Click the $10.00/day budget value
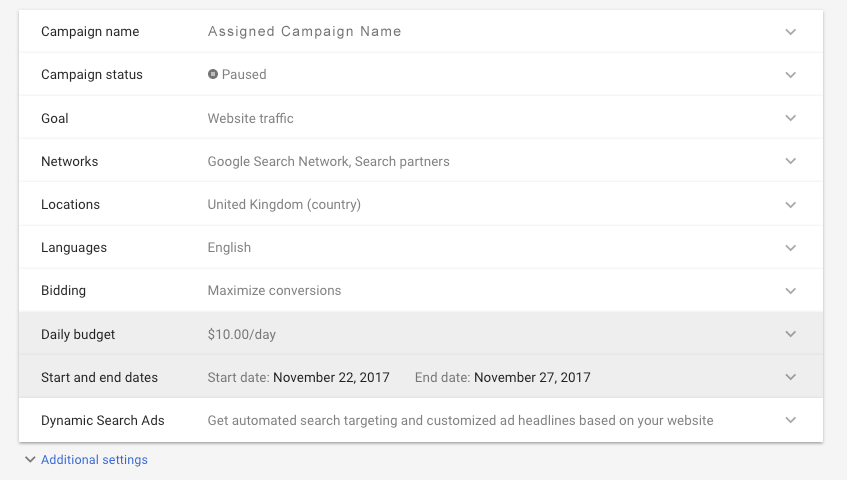The width and height of the screenshot is (847, 480). tap(241, 335)
